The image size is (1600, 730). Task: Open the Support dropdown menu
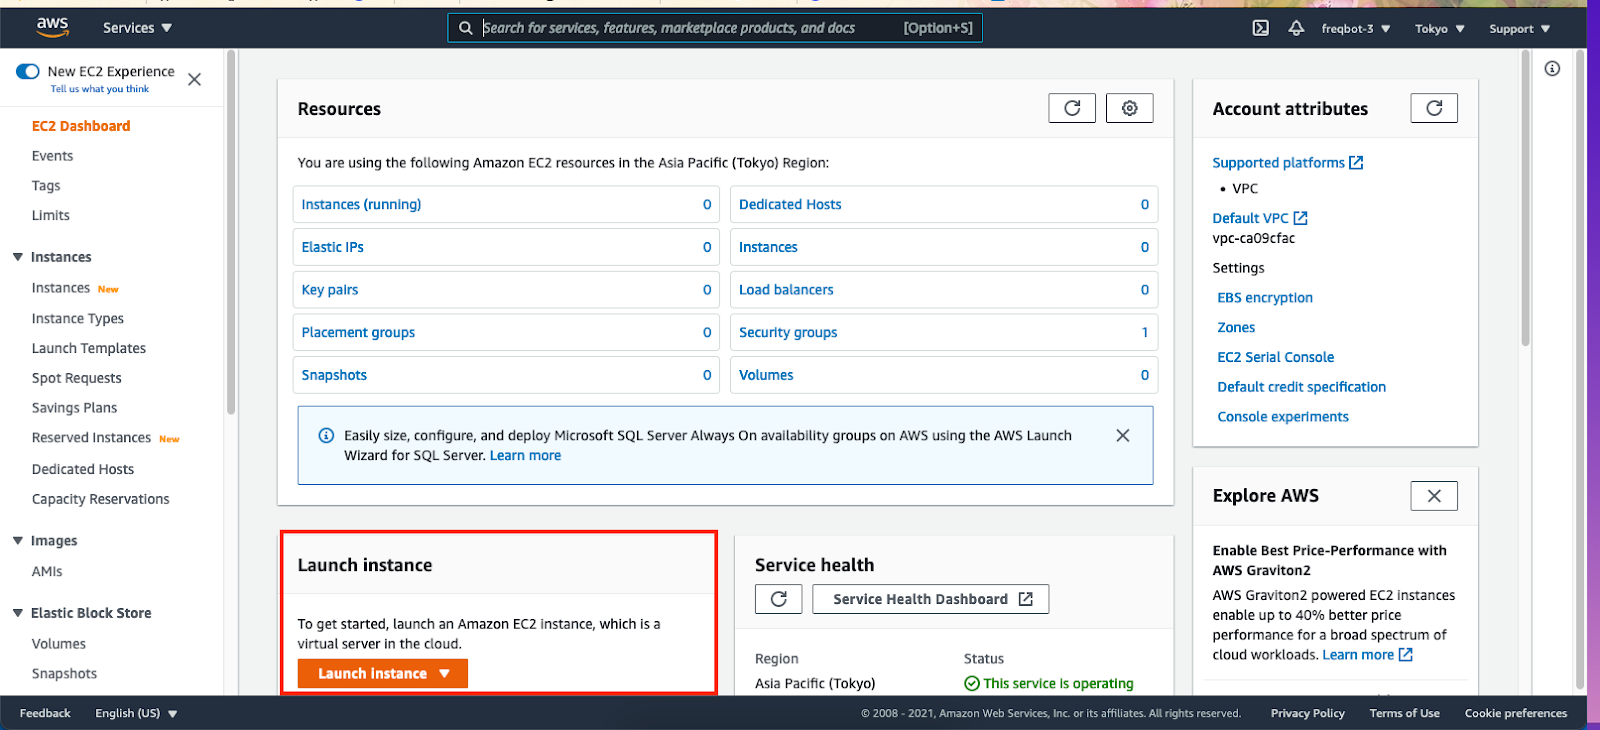(x=1520, y=28)
